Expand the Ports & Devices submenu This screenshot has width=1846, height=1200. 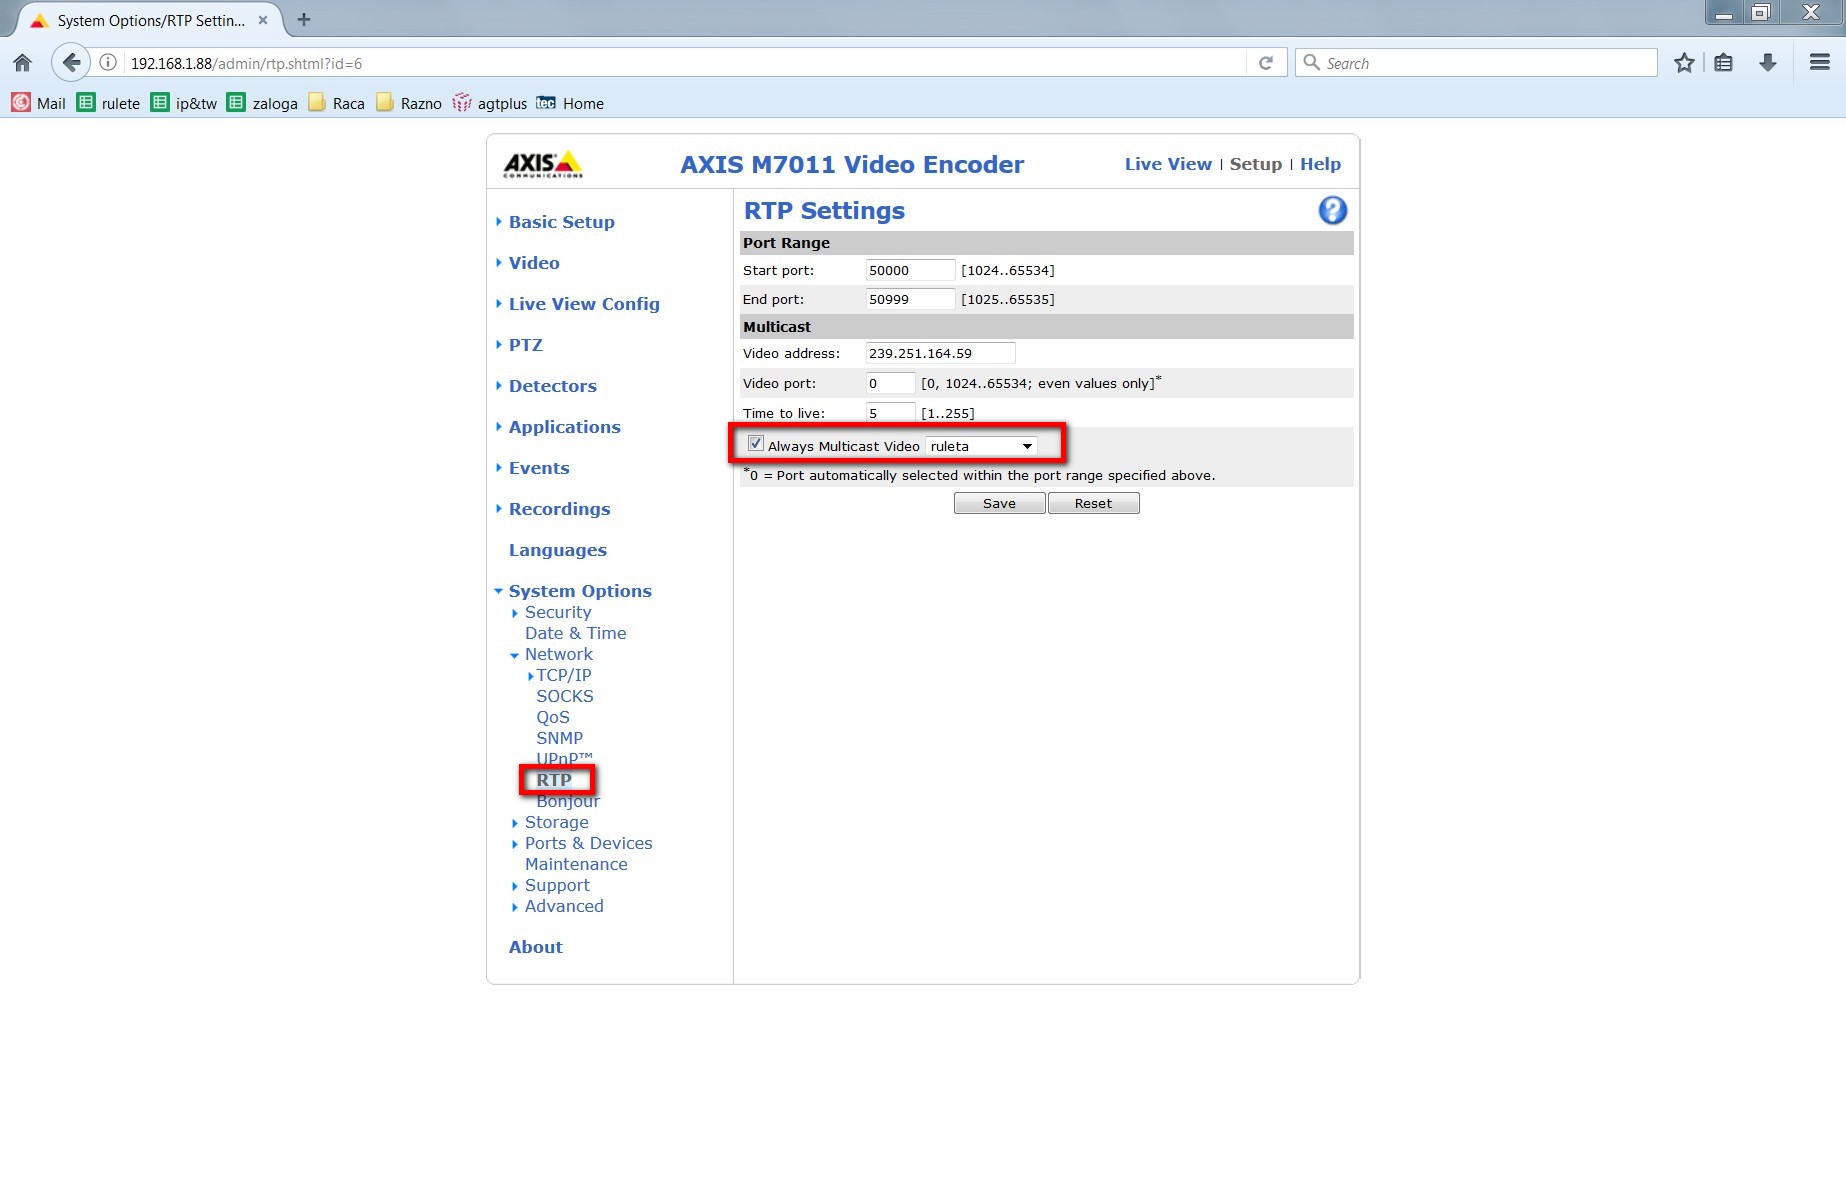[x=588, y=843]
